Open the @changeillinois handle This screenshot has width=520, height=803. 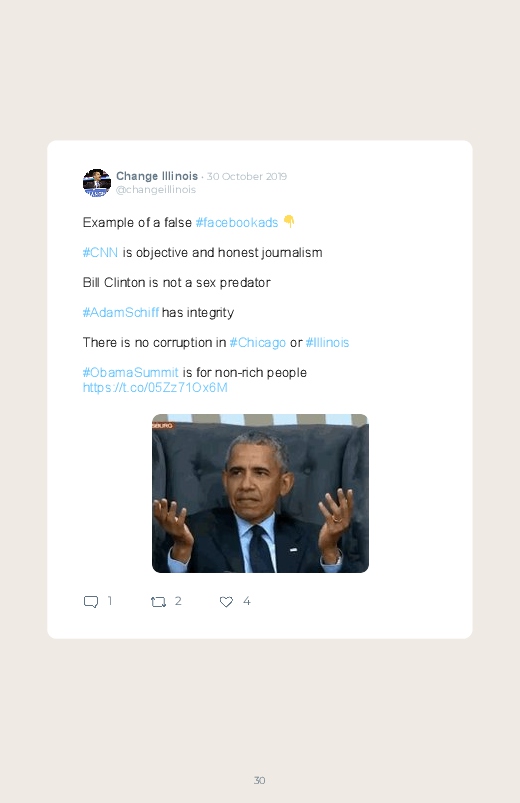click(x=156, y=189)
